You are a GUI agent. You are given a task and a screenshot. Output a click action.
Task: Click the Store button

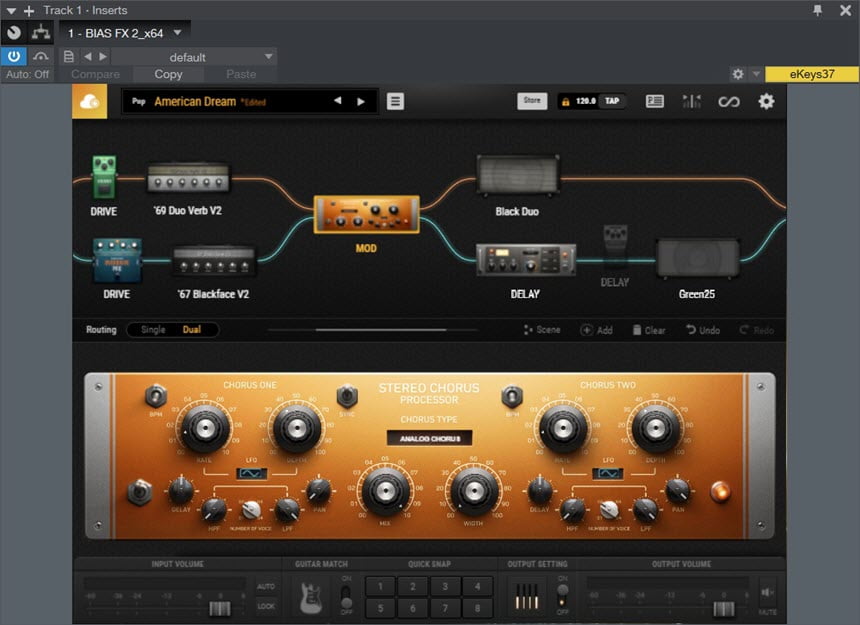pos(532,101)
